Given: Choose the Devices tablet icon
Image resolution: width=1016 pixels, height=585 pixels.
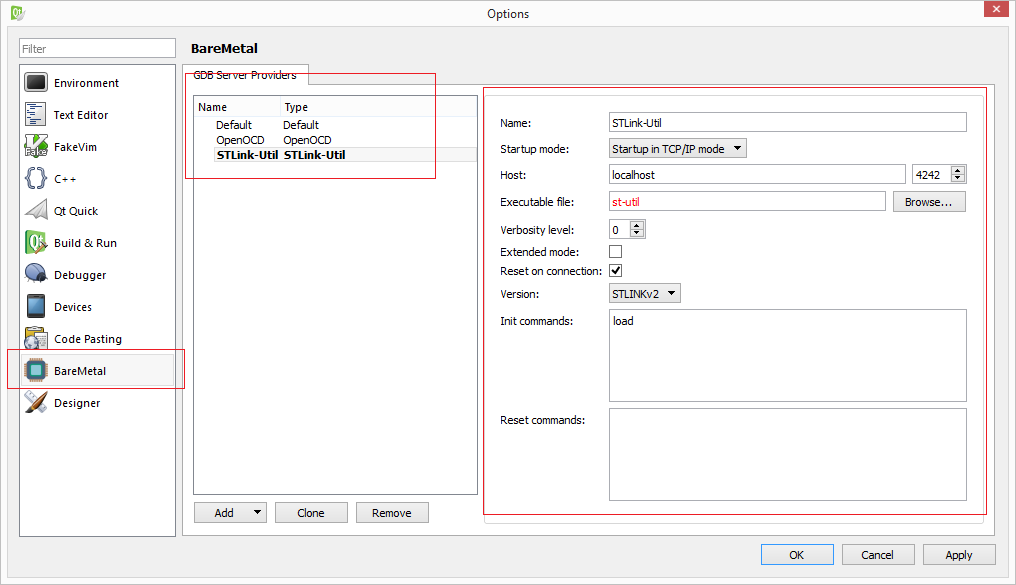Looking at the screenshot, I should pos(36,306).
